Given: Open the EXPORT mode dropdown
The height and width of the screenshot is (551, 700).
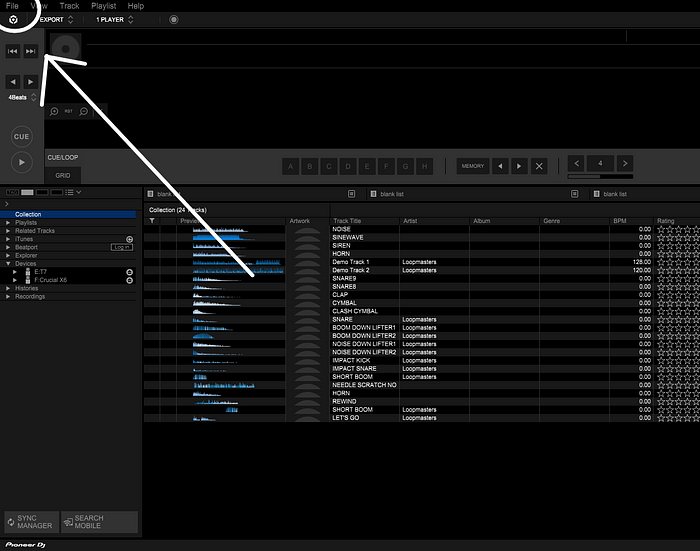Looking at the screenshot, I should pos(56,20).
